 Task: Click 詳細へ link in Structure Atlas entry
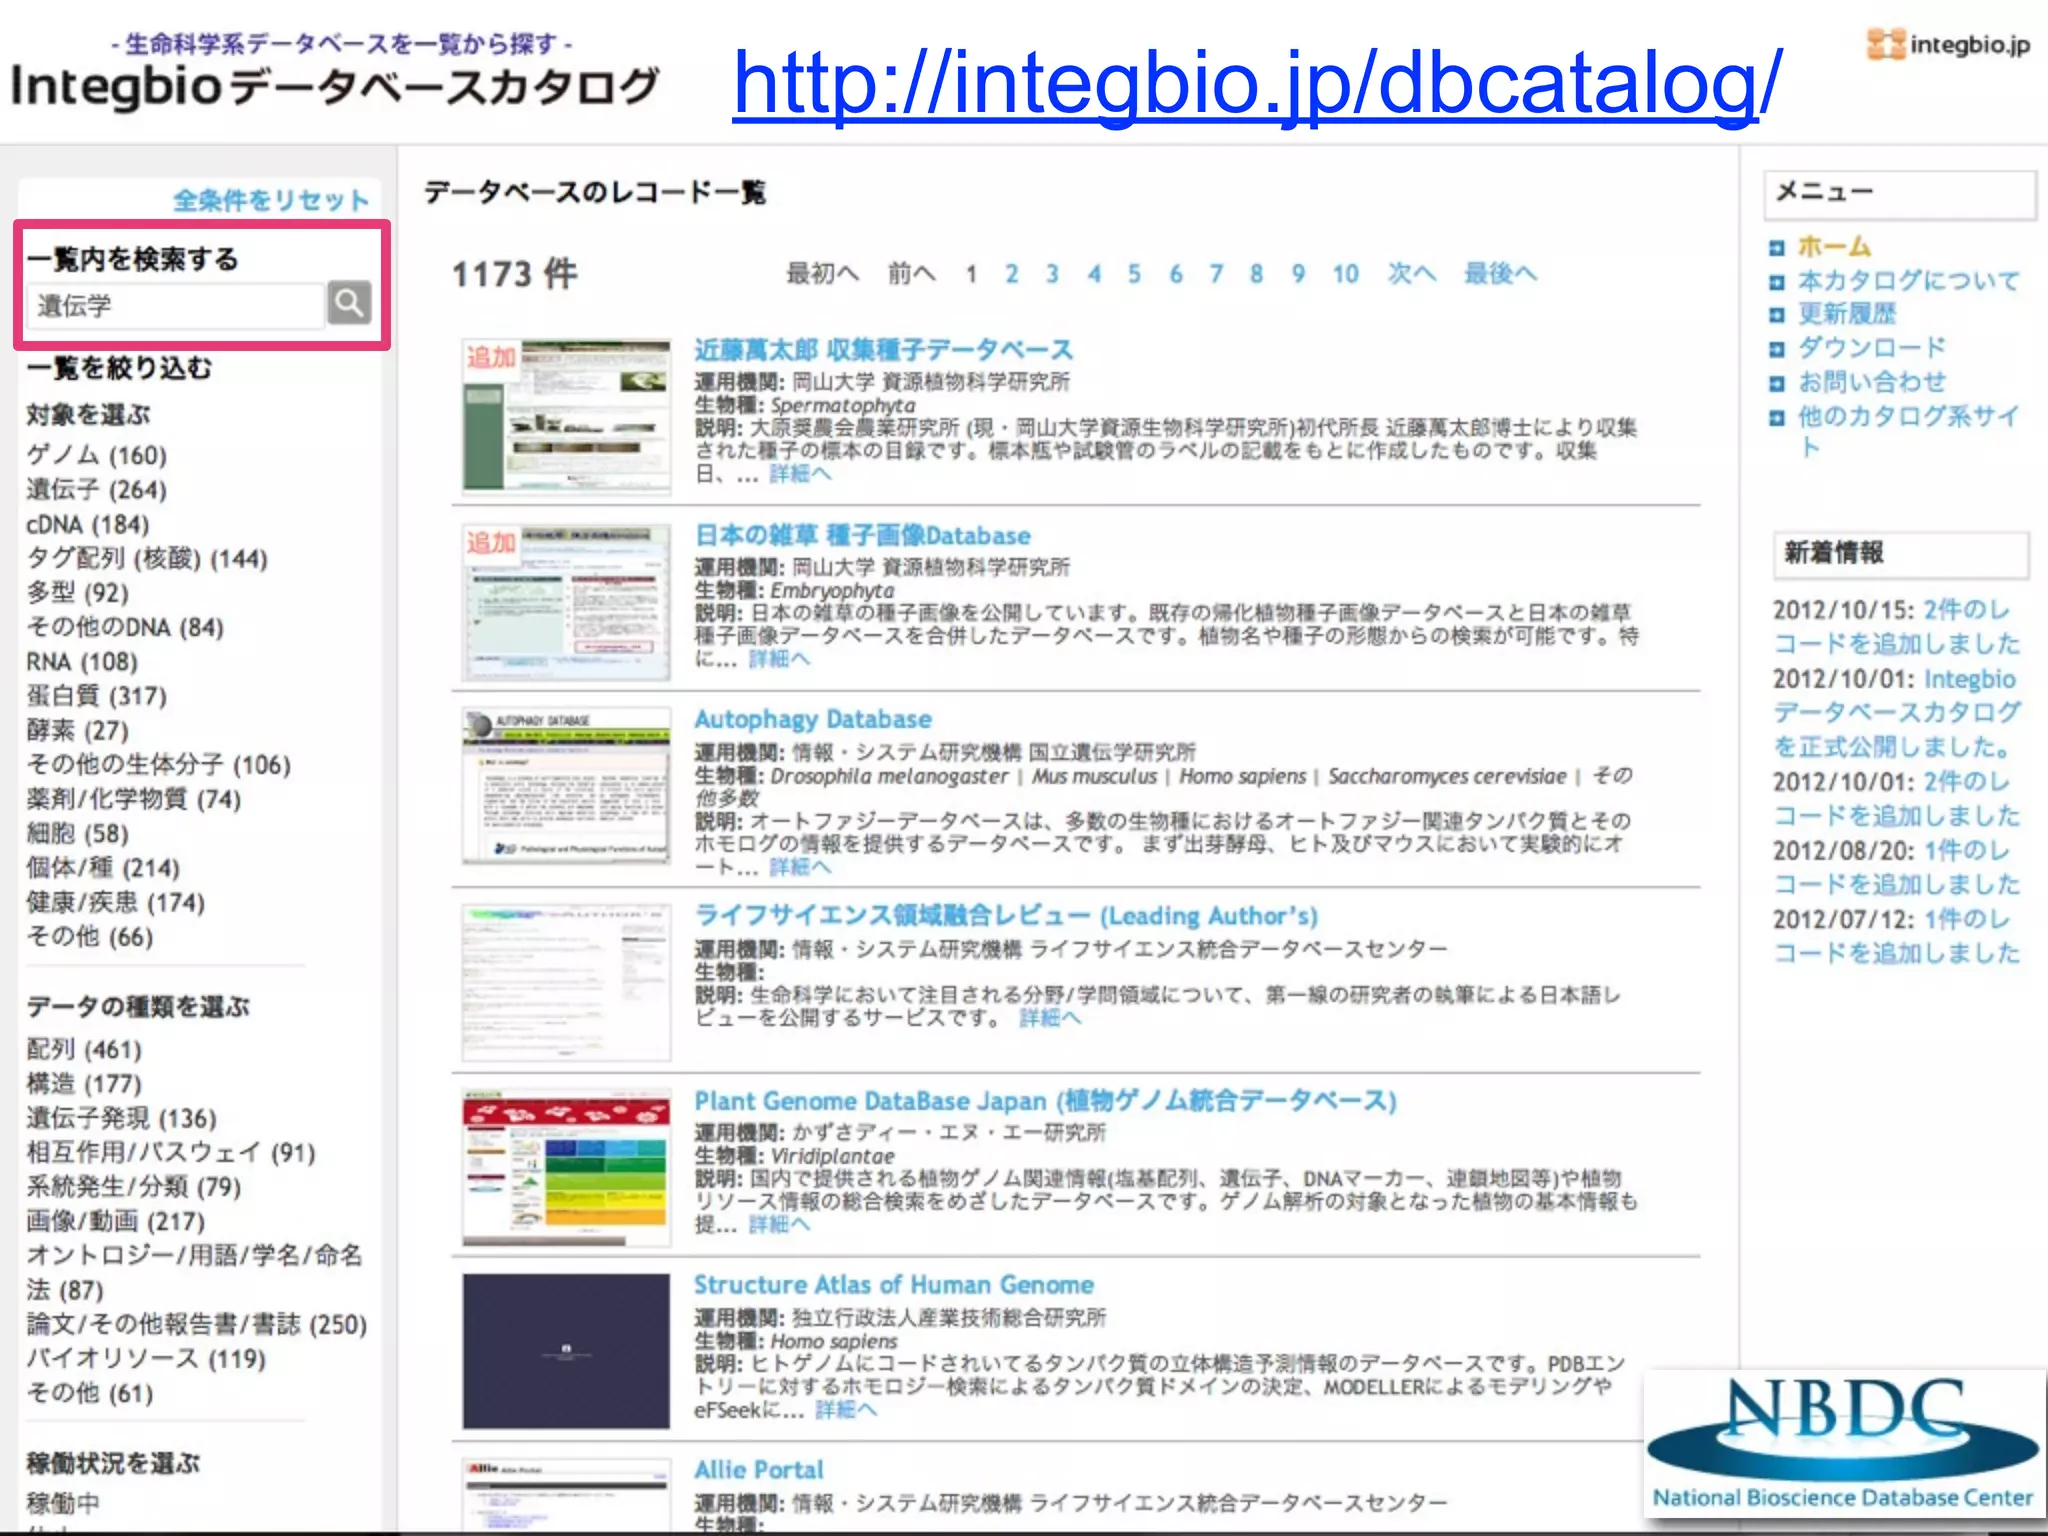point(845,1410)
